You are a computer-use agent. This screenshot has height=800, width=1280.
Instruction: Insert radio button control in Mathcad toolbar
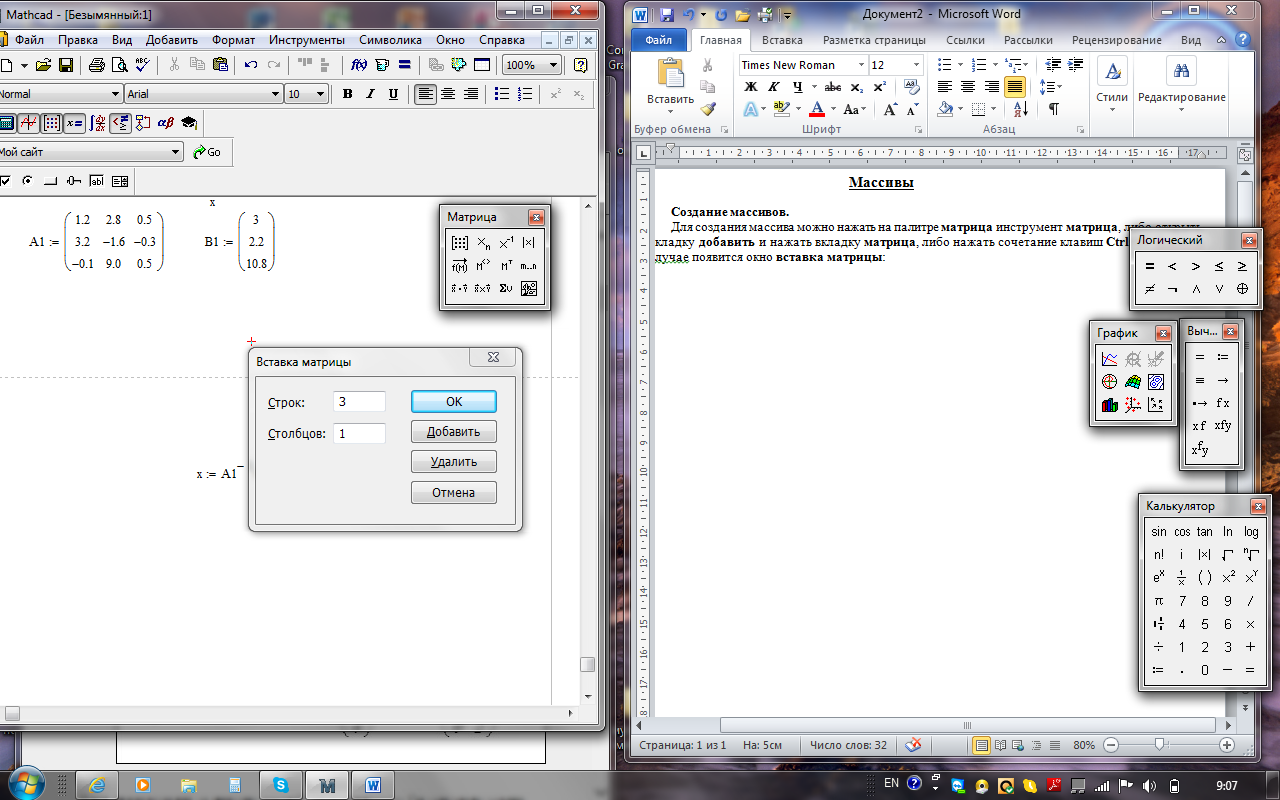pos(28,181)
